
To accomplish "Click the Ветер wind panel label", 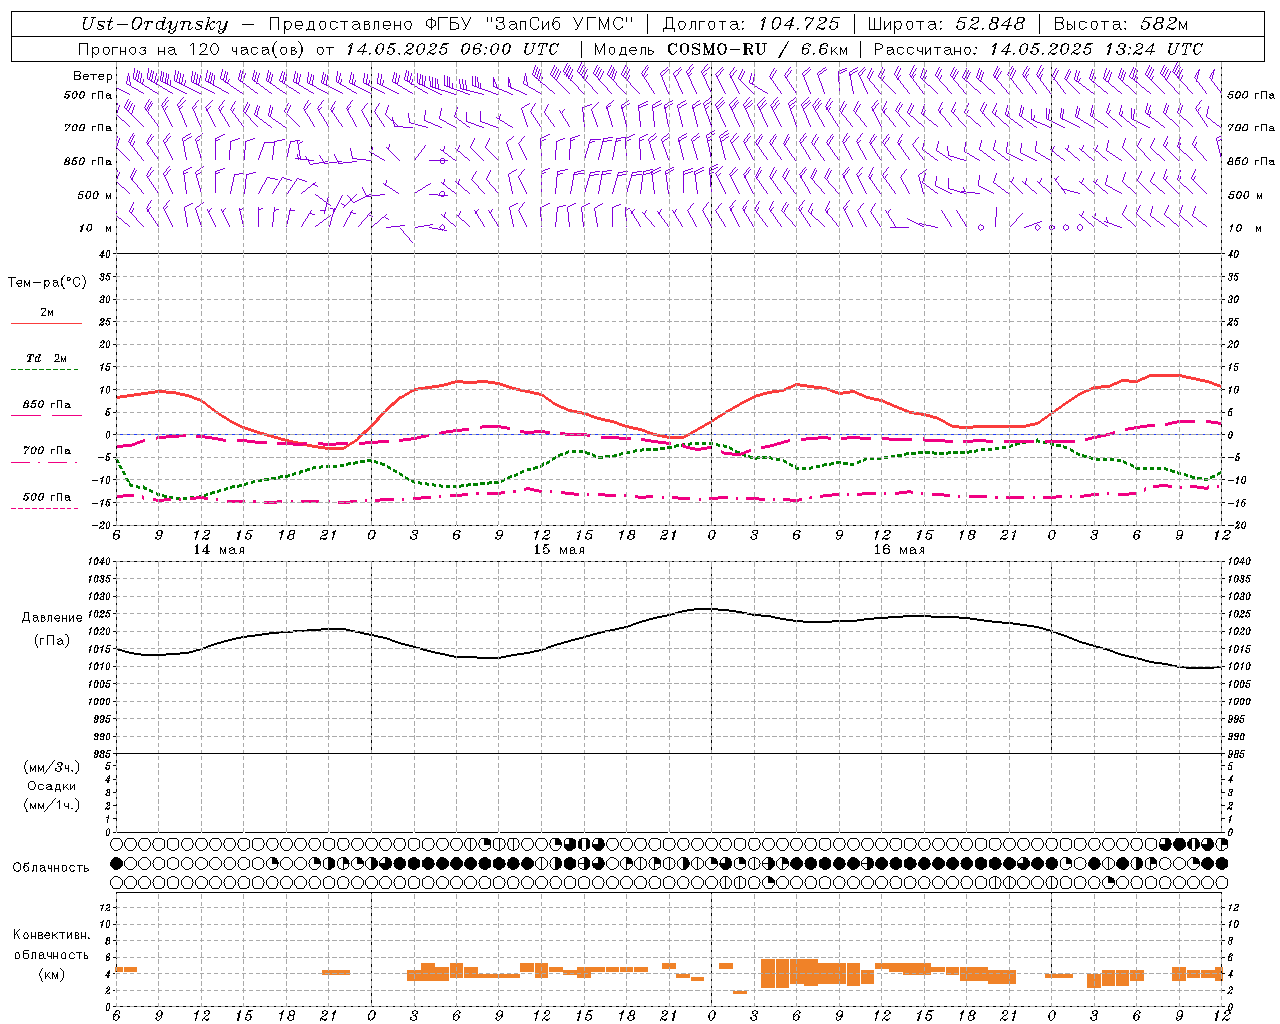I will point(92,76).
